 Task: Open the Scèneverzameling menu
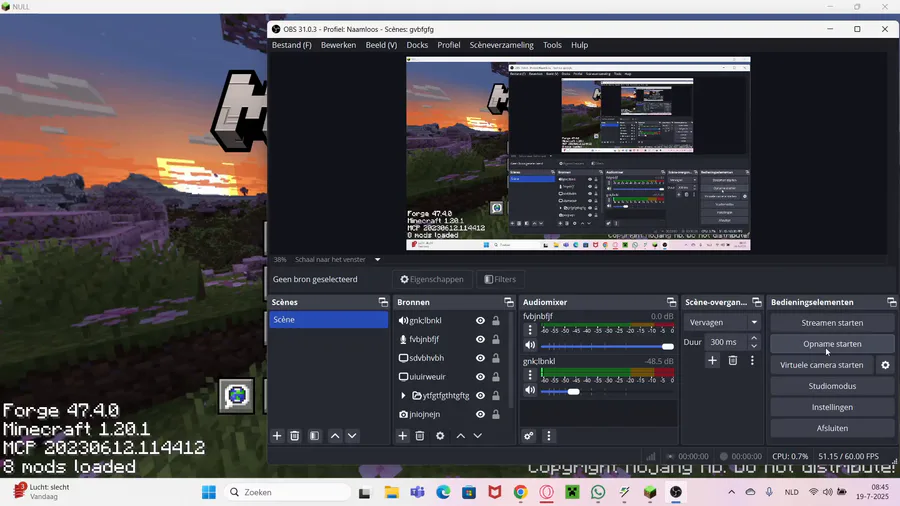[502, 45]
